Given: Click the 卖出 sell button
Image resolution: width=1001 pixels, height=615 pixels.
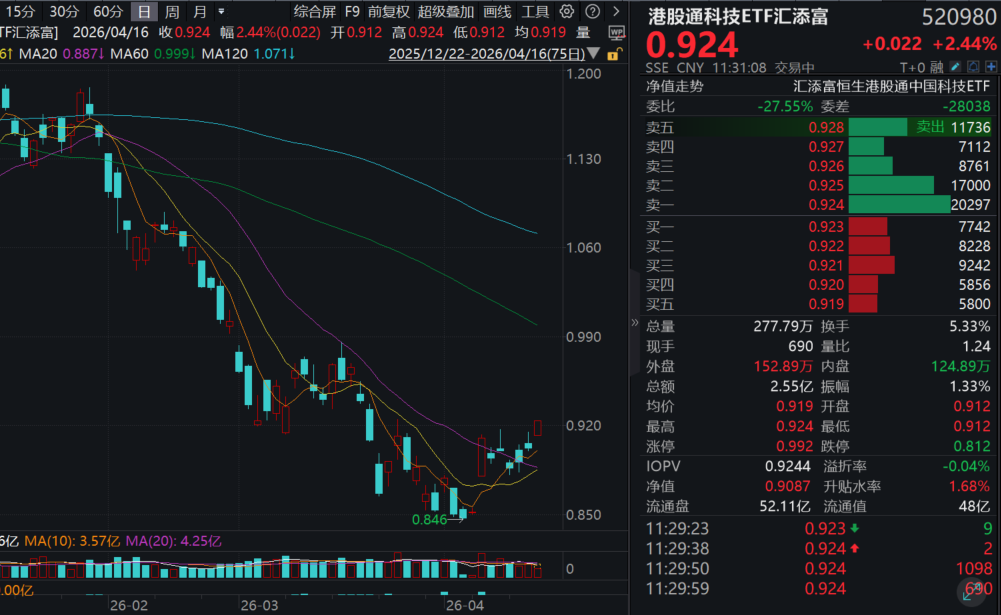Looking at the screenshot, I should pyautogui.click(x=930, y=127).
